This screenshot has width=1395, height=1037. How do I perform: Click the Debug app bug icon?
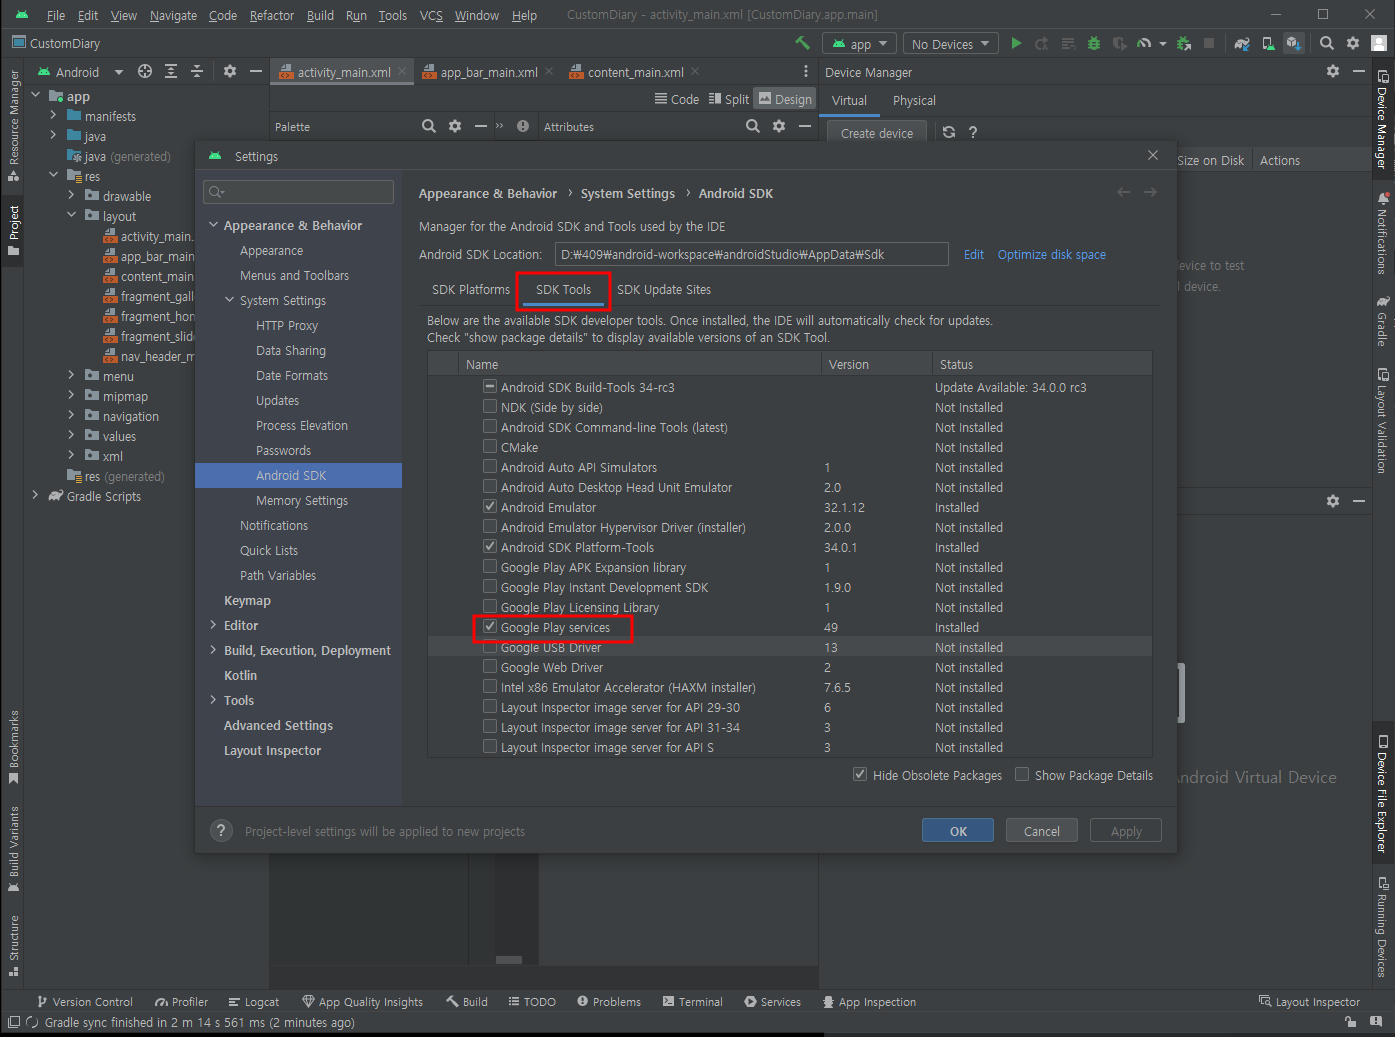coord(1093,43)
